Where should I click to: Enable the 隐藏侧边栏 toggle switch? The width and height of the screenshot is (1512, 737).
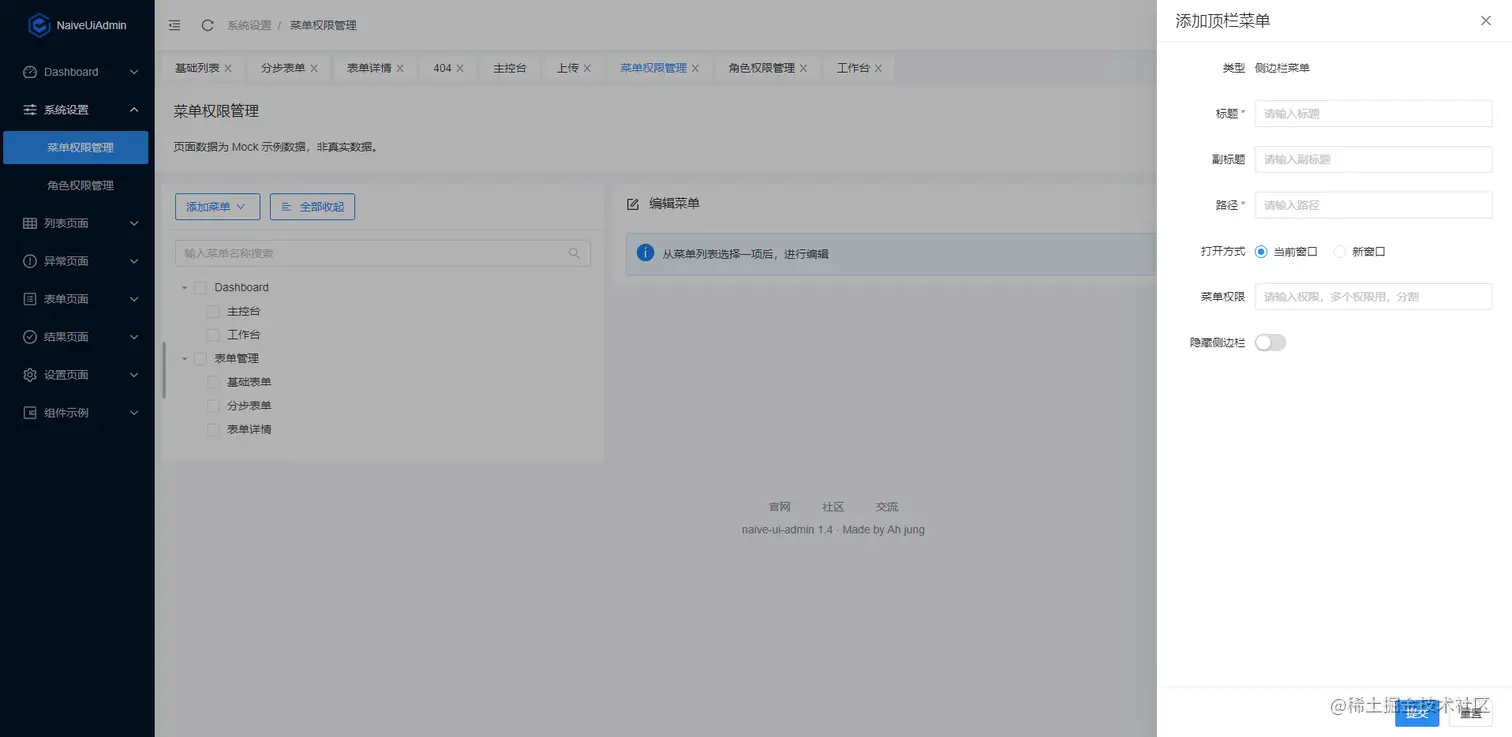coord(1270,342)
